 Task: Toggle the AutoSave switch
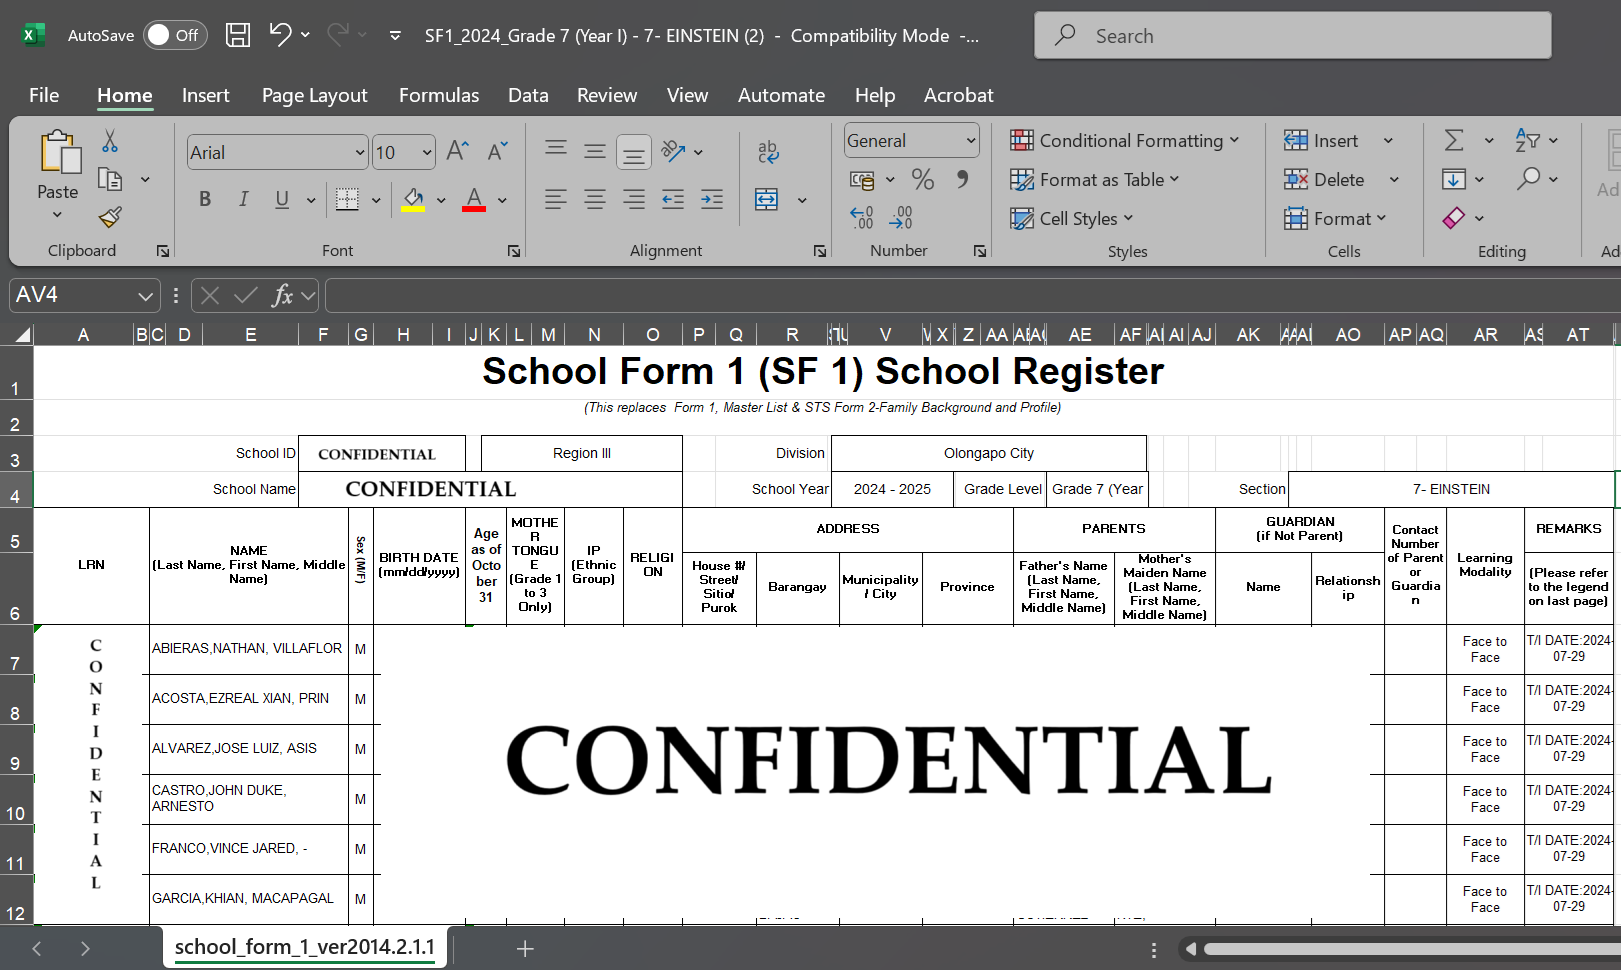(174, 35)
